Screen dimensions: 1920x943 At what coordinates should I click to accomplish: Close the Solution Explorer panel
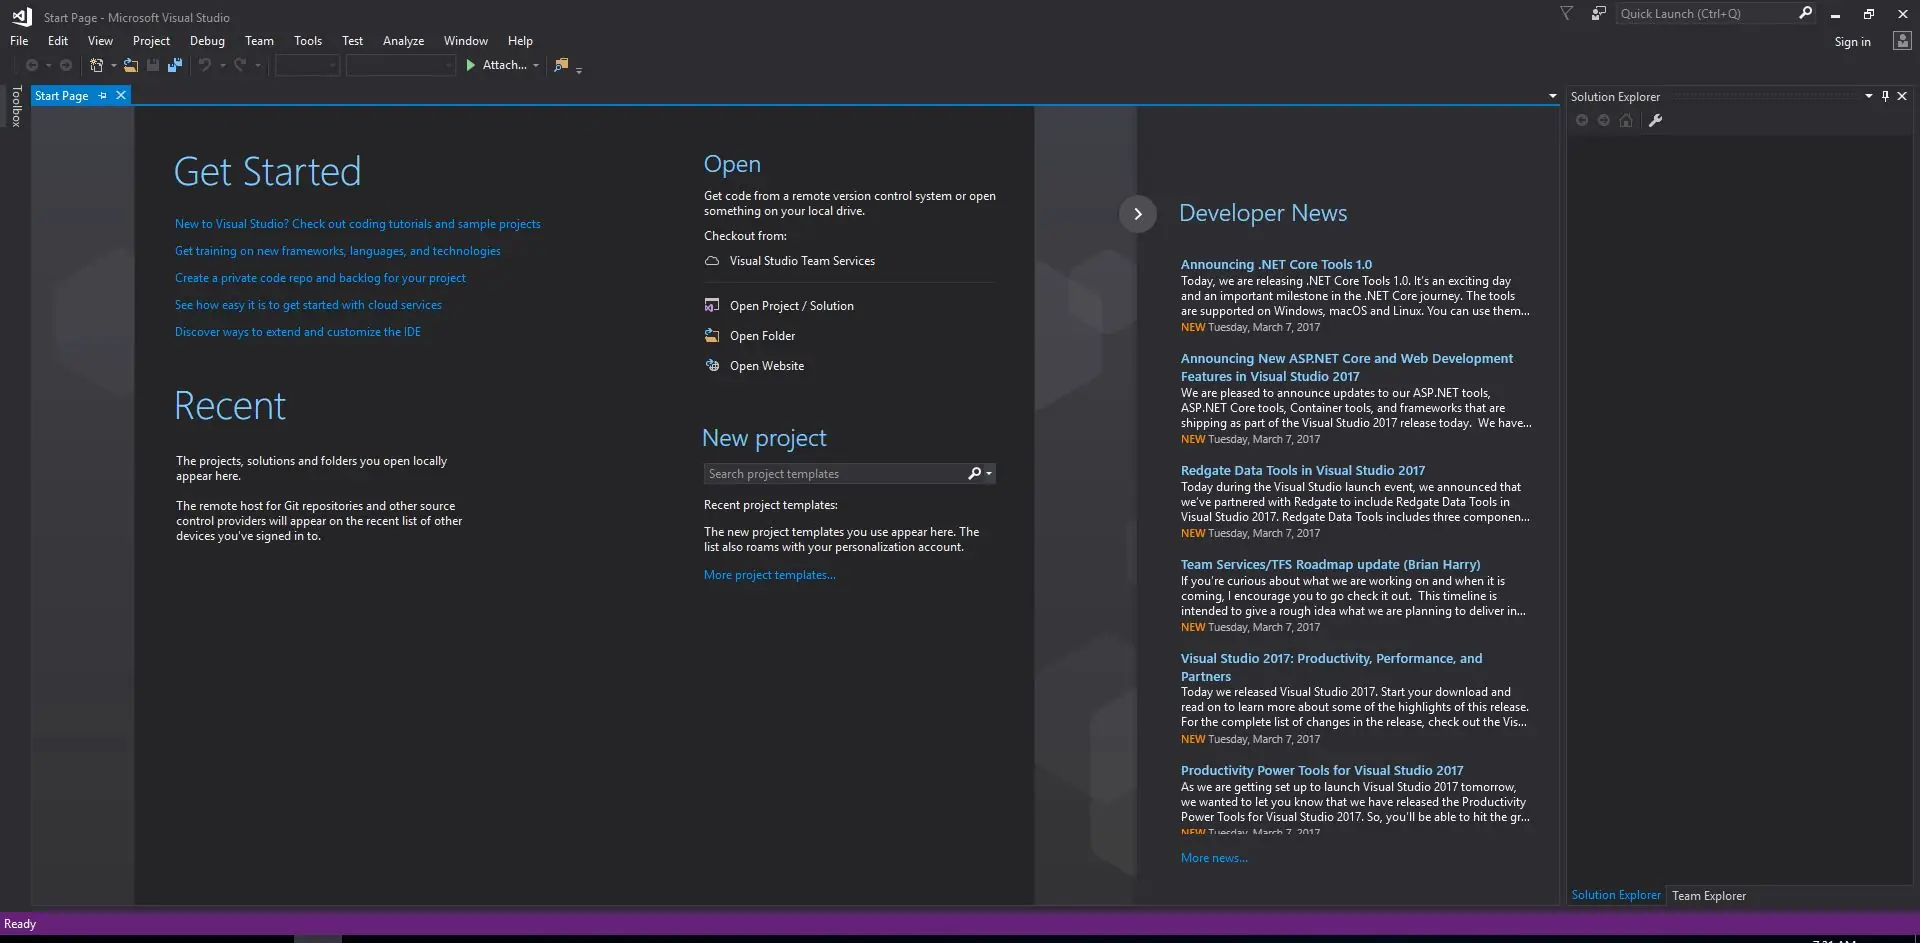pos(1902,96)
